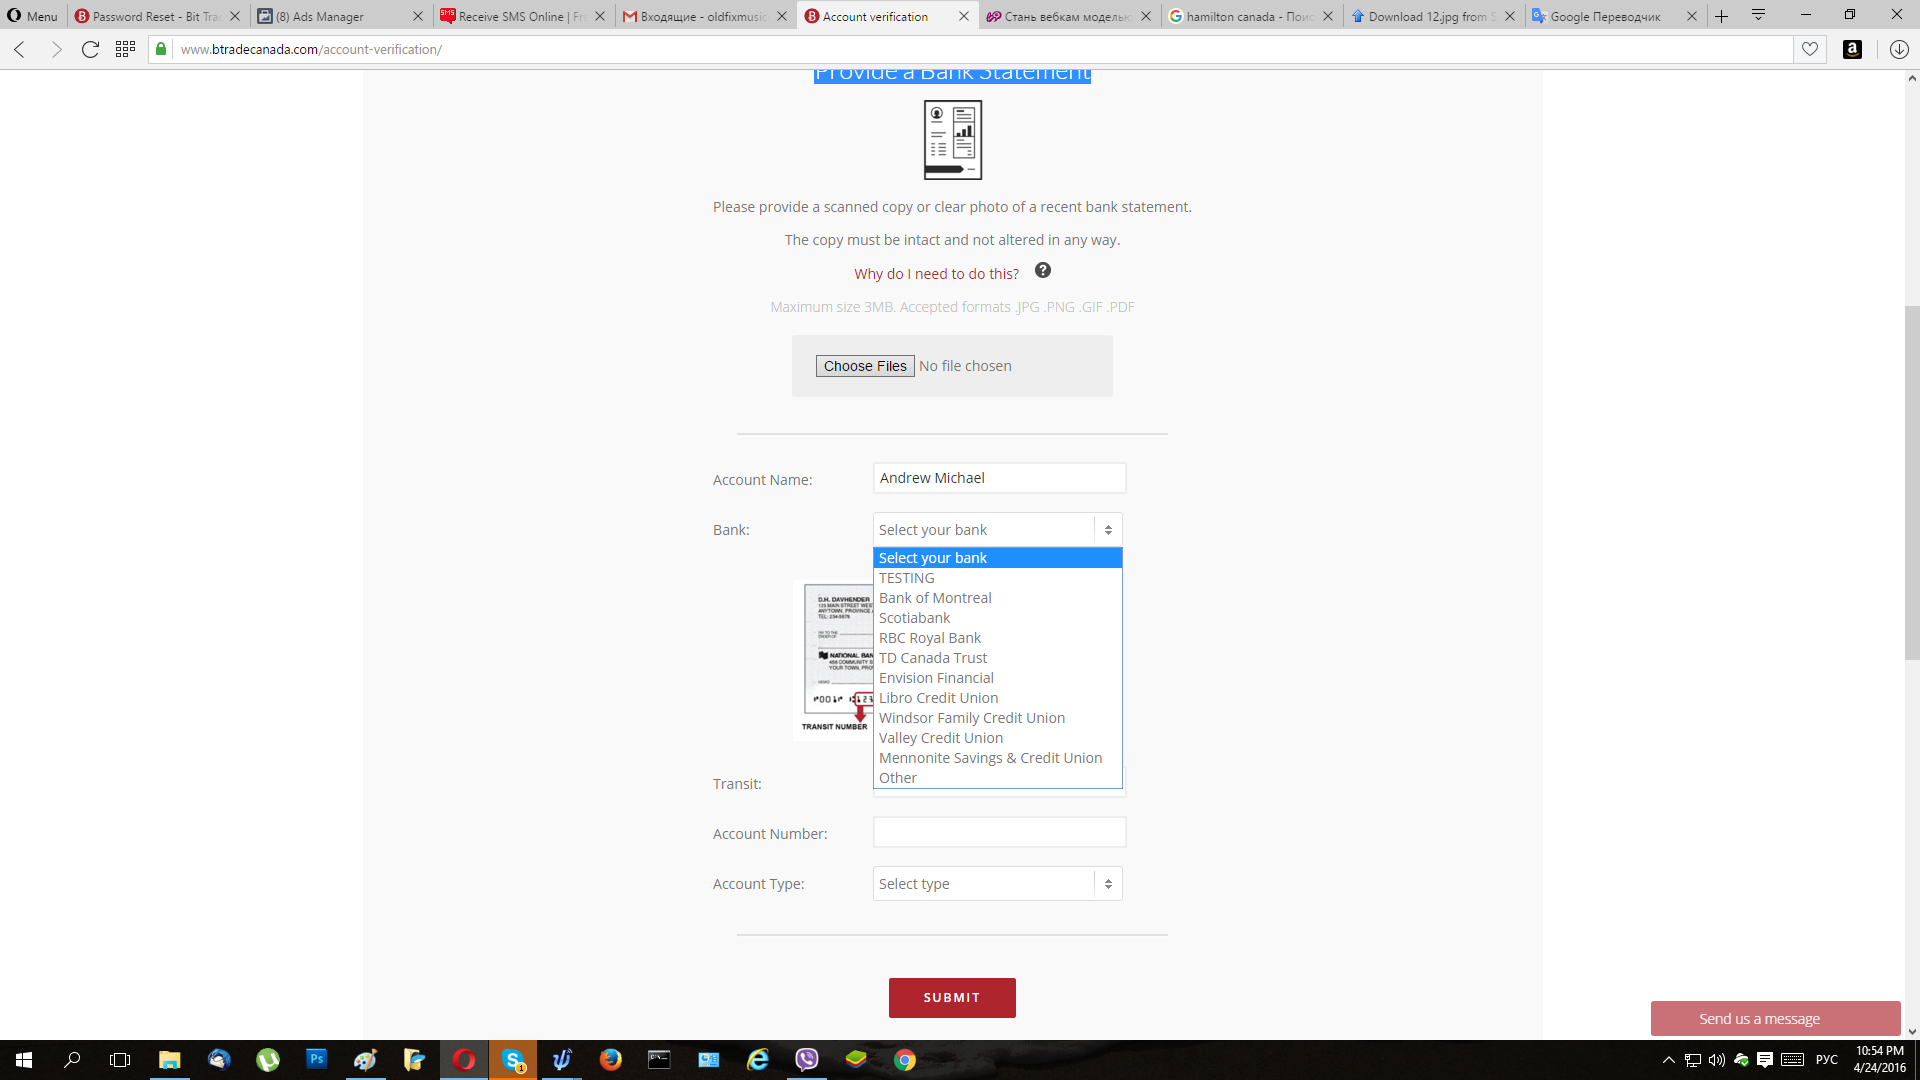Screen dimensions: 1920x1080
Task: Choose Valley Credit Union option
Action: click(998, 738)
